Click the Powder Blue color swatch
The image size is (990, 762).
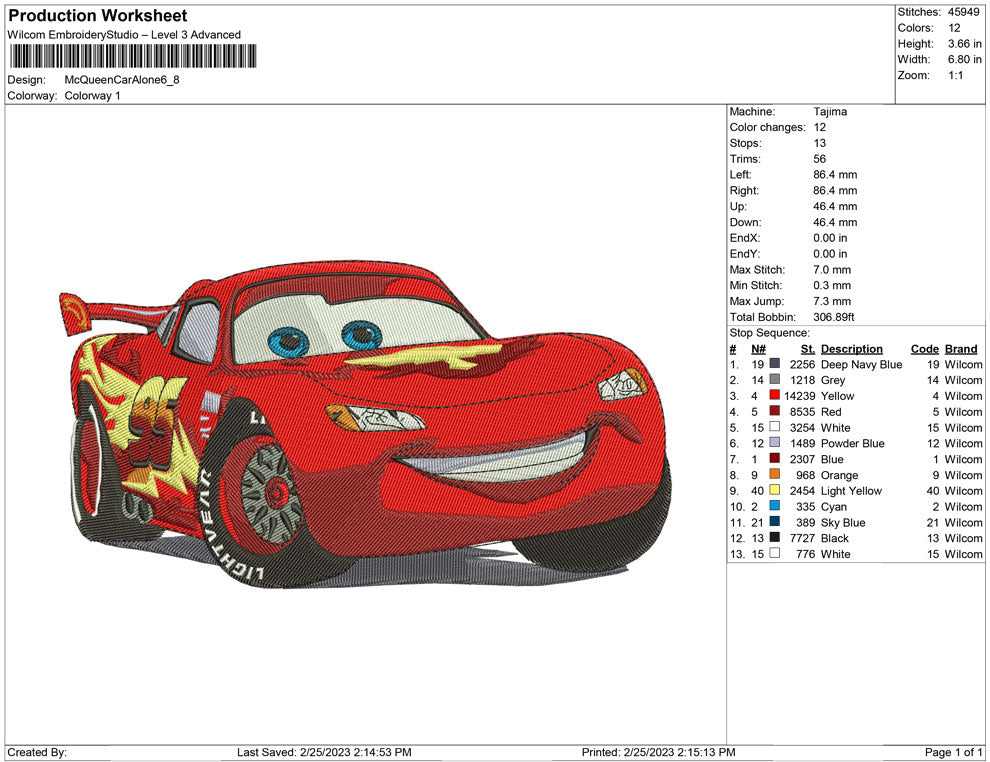pyautogui.click(x=775, y=443)
